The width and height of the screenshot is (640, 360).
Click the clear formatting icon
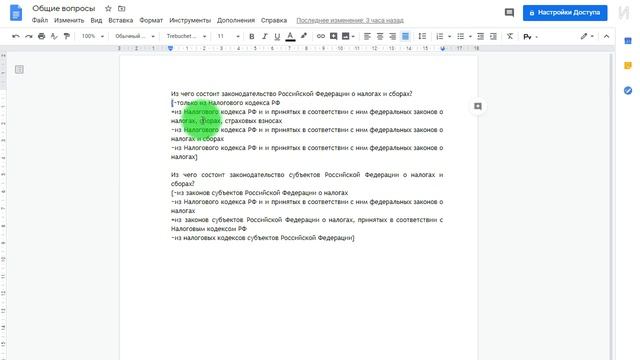[510, 36]
